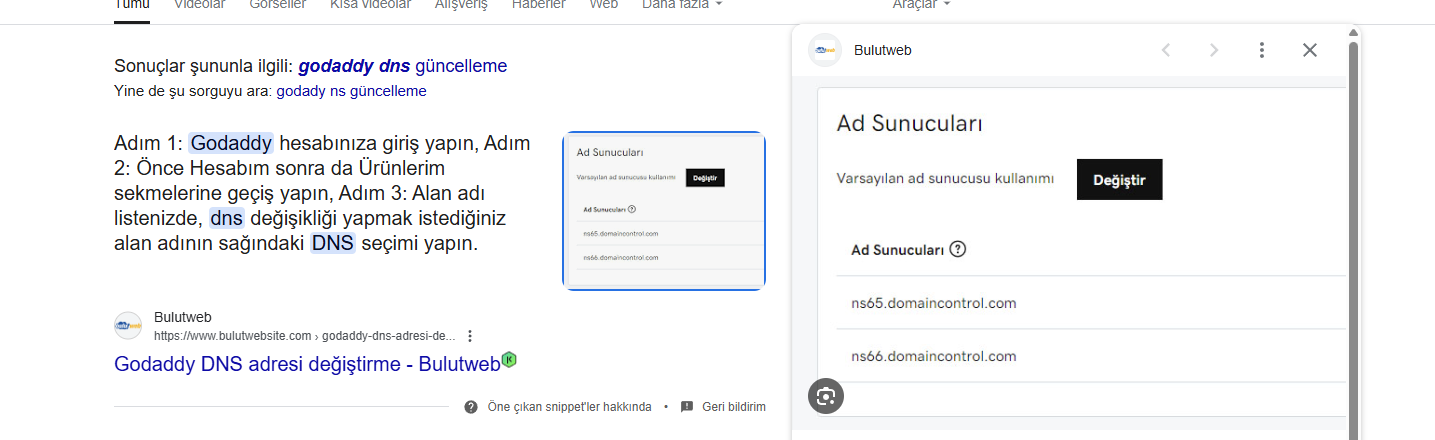Image resolution: width=1435 pixels, height=440 pixels.
Task: Click the help icon beside Ad Sunucuları
Action: coord(958,249)
